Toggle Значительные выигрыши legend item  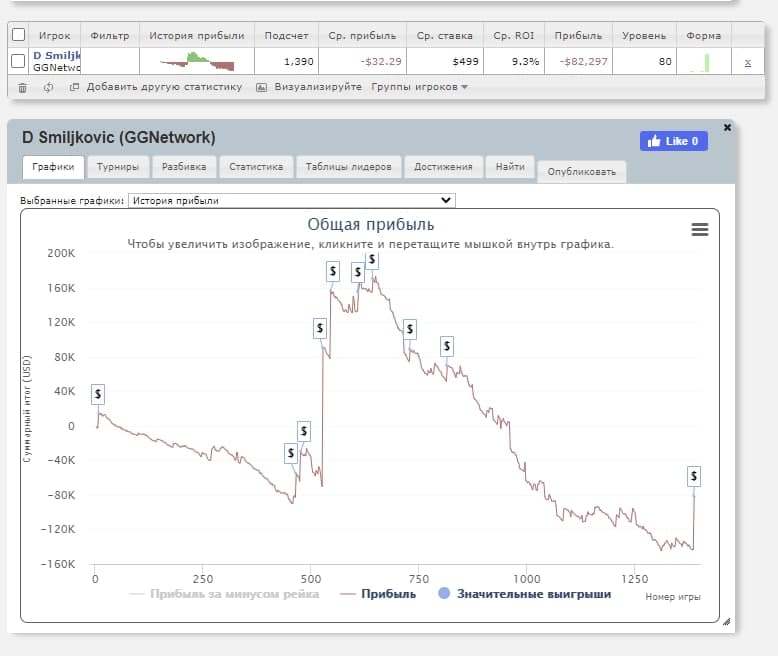coord(524,594)
